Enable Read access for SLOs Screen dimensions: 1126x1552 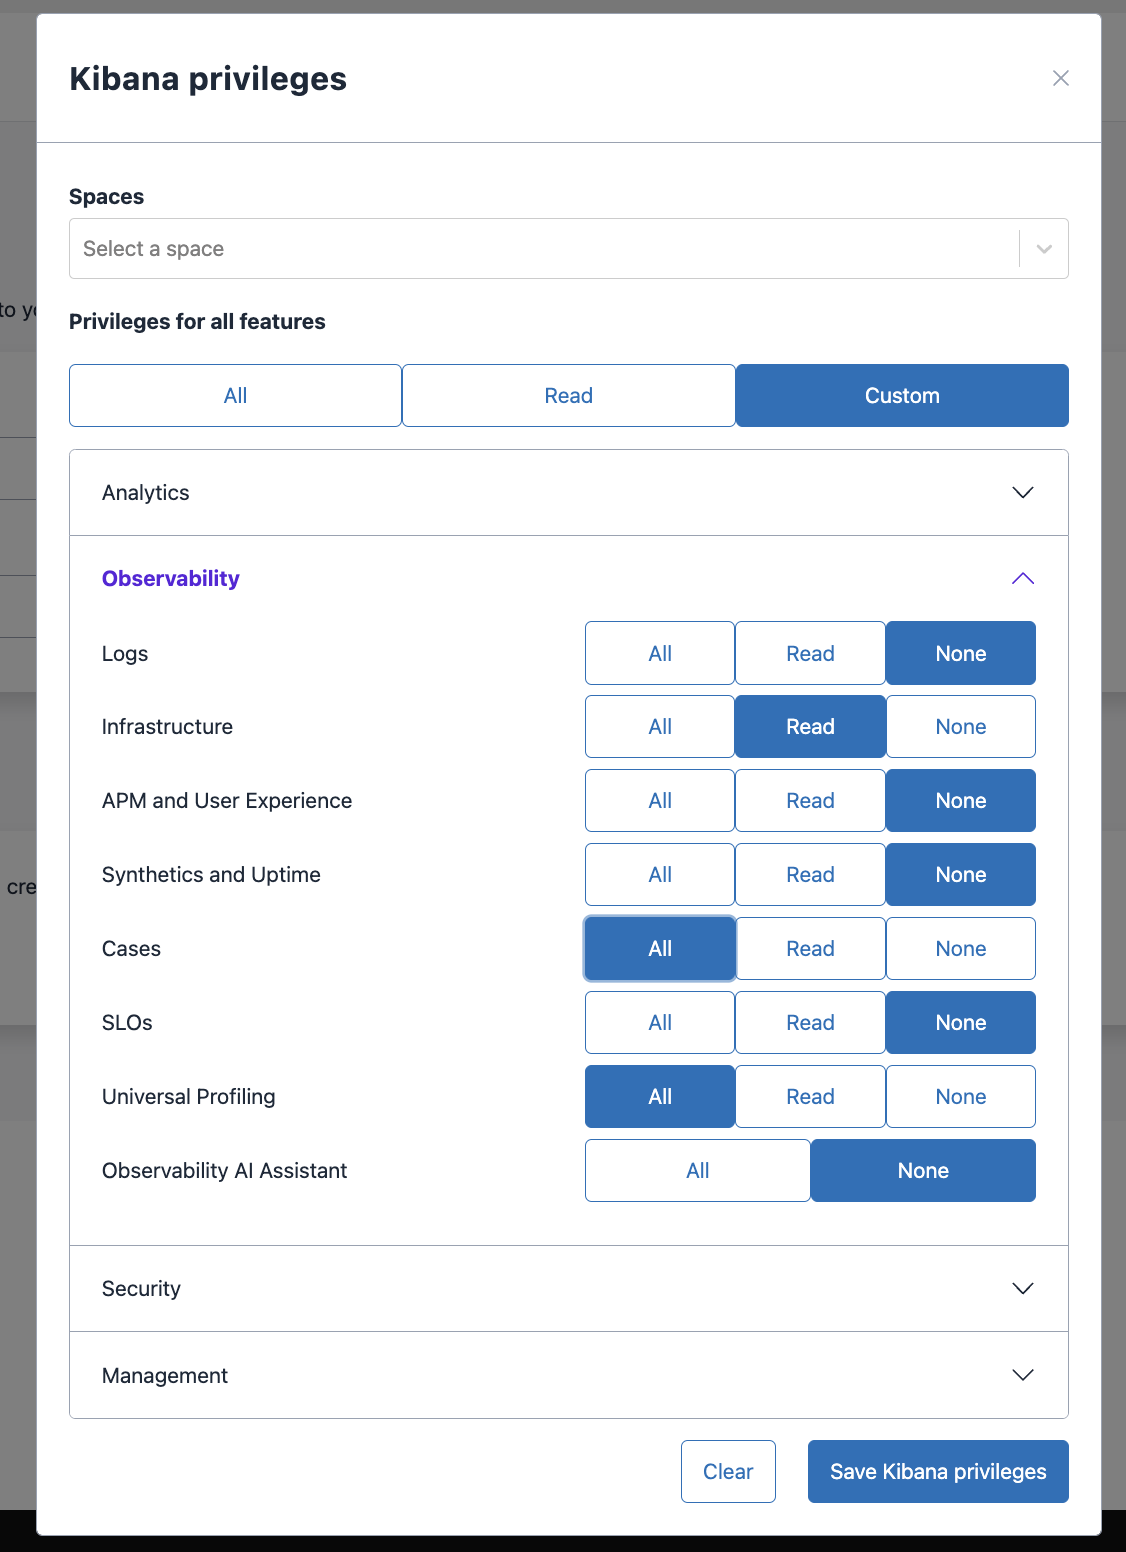tap(809, 1022)
